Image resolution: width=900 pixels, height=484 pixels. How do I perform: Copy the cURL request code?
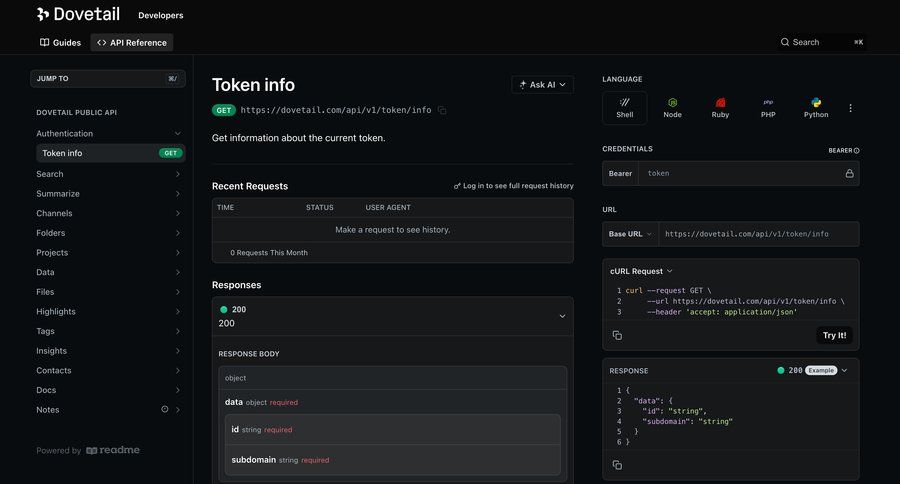coord(617,335)
